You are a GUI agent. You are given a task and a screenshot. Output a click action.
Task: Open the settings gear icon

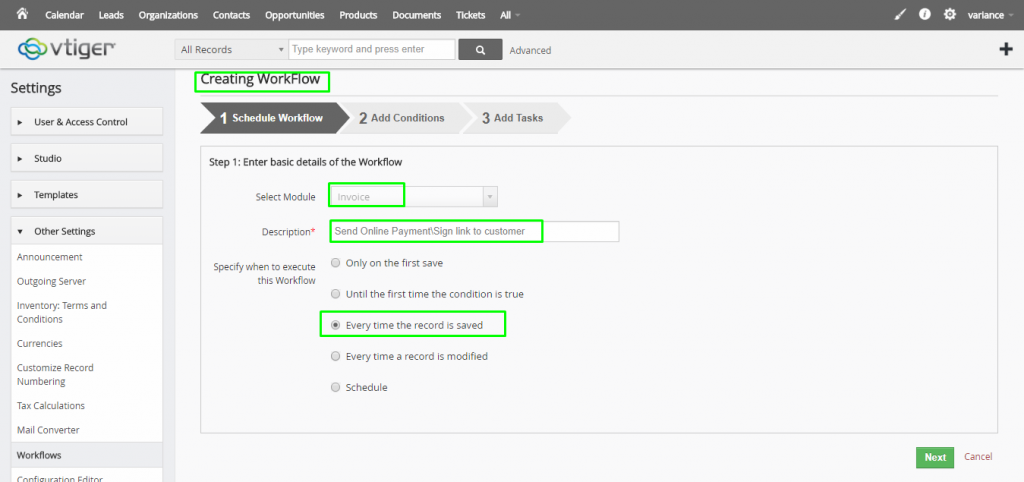(x=950, y=14)
